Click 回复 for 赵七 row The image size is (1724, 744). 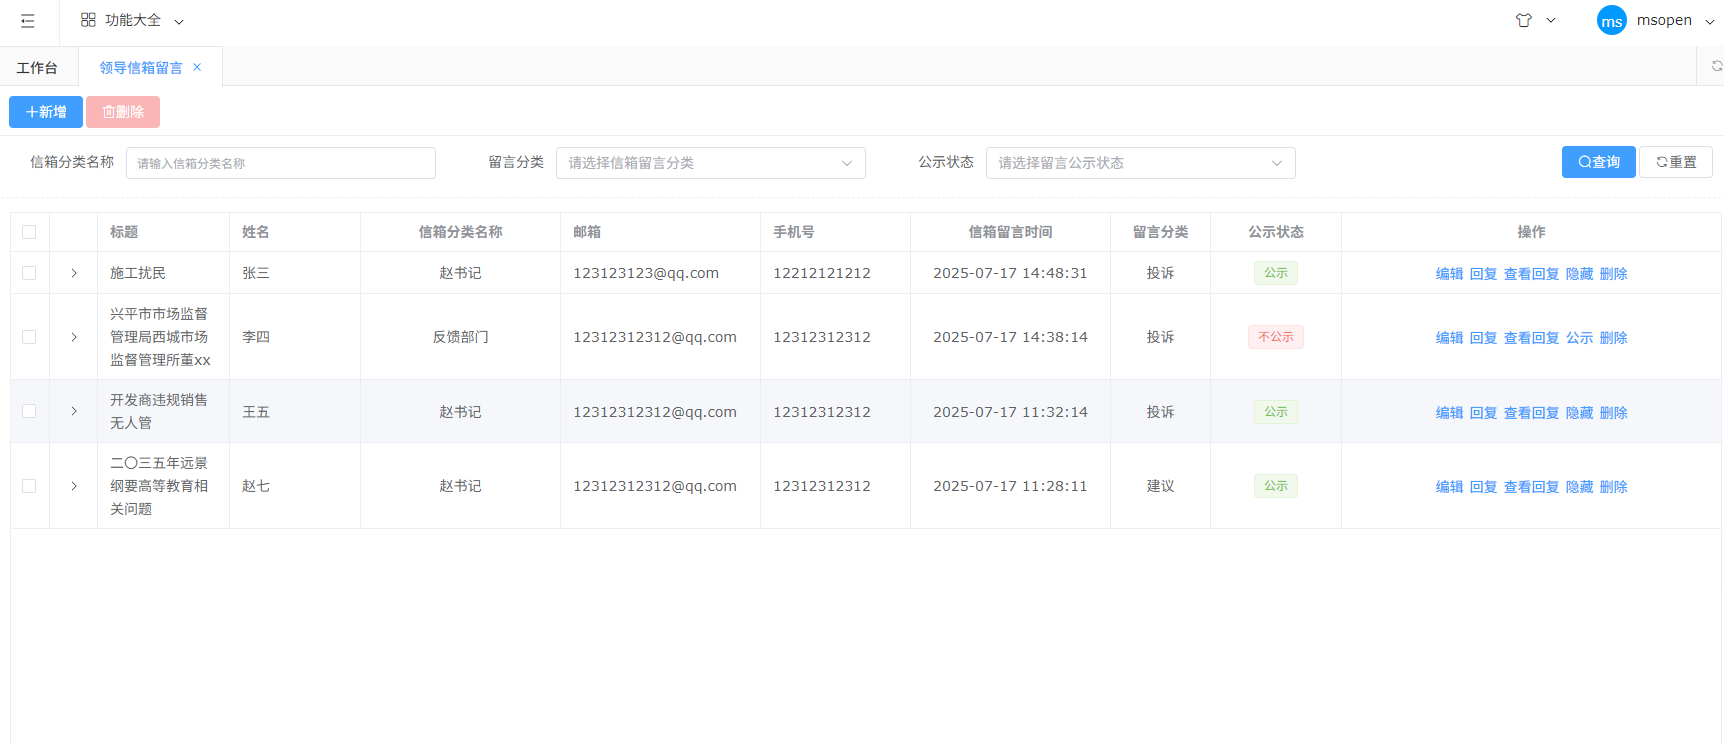point(1483,487)
